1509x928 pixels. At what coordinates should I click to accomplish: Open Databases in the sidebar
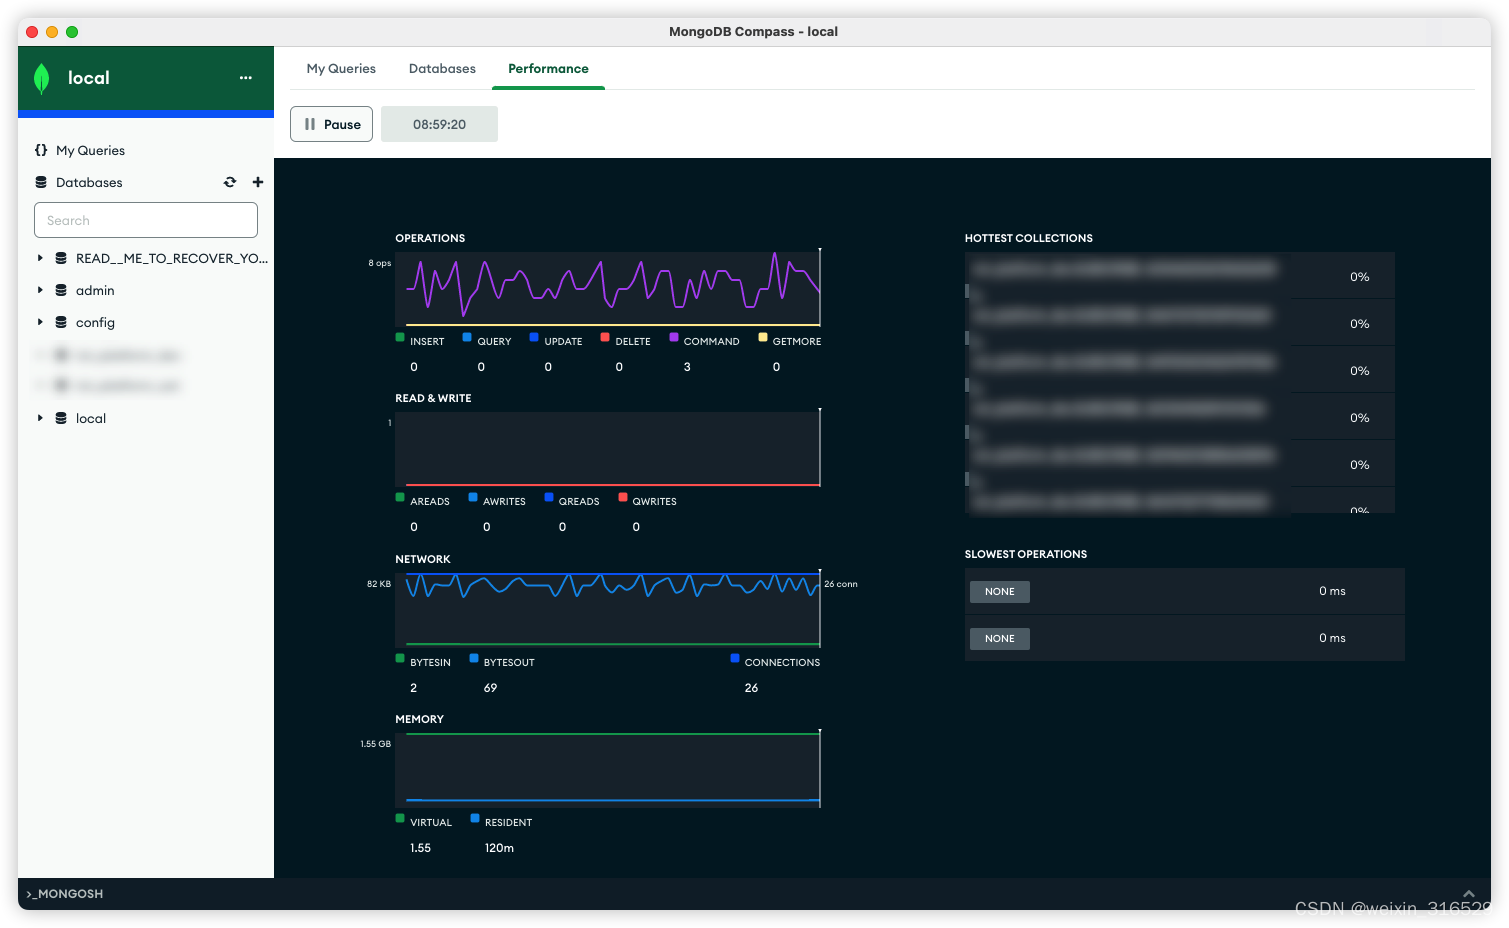tap(89, 182)
